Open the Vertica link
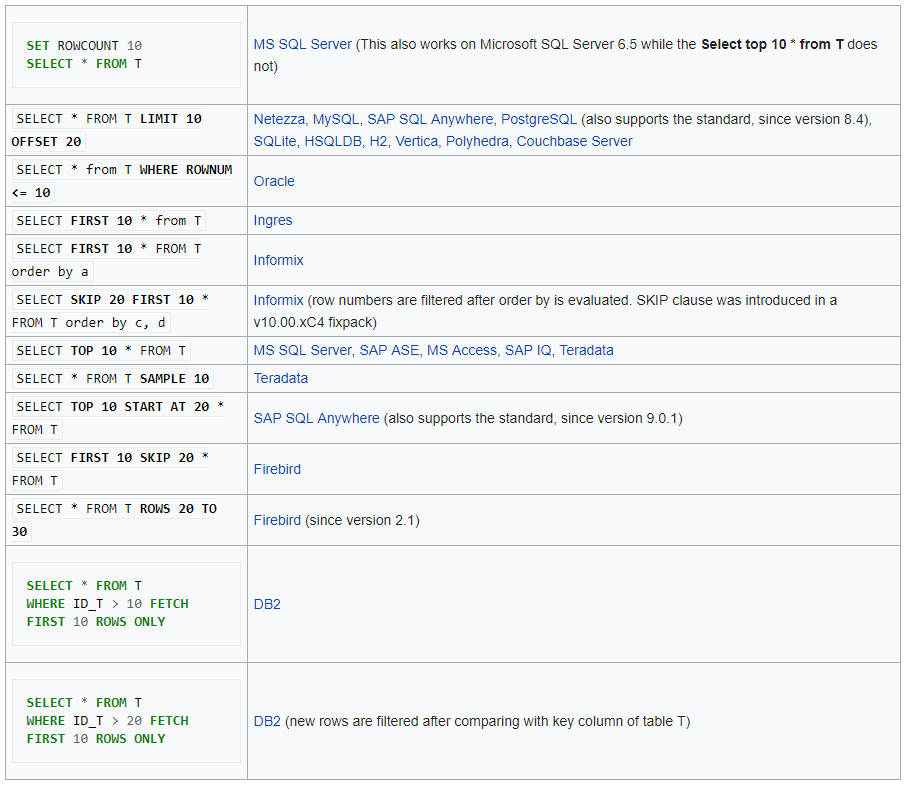 [x=416, y=141]
